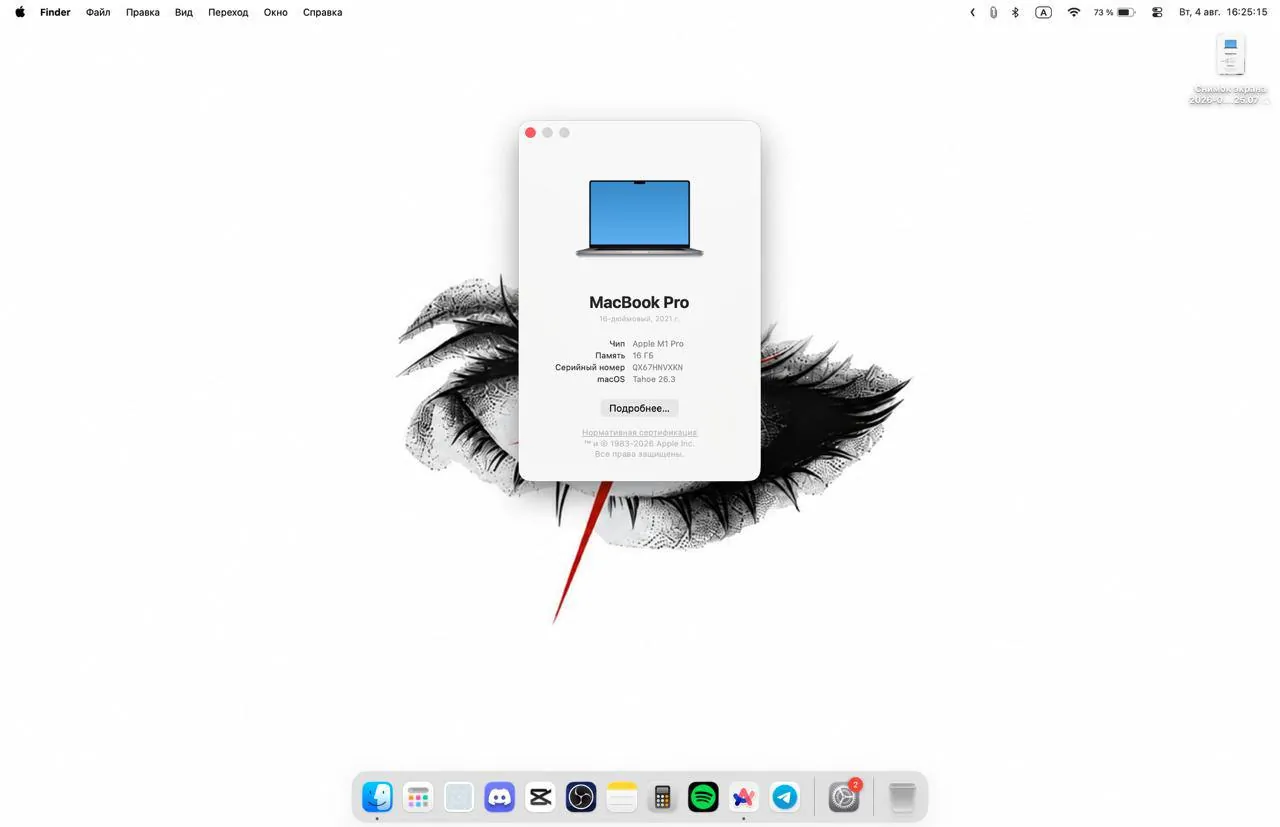1280x827 pixels.
Task: Open the Окно menu
Action: click(275, 12)
